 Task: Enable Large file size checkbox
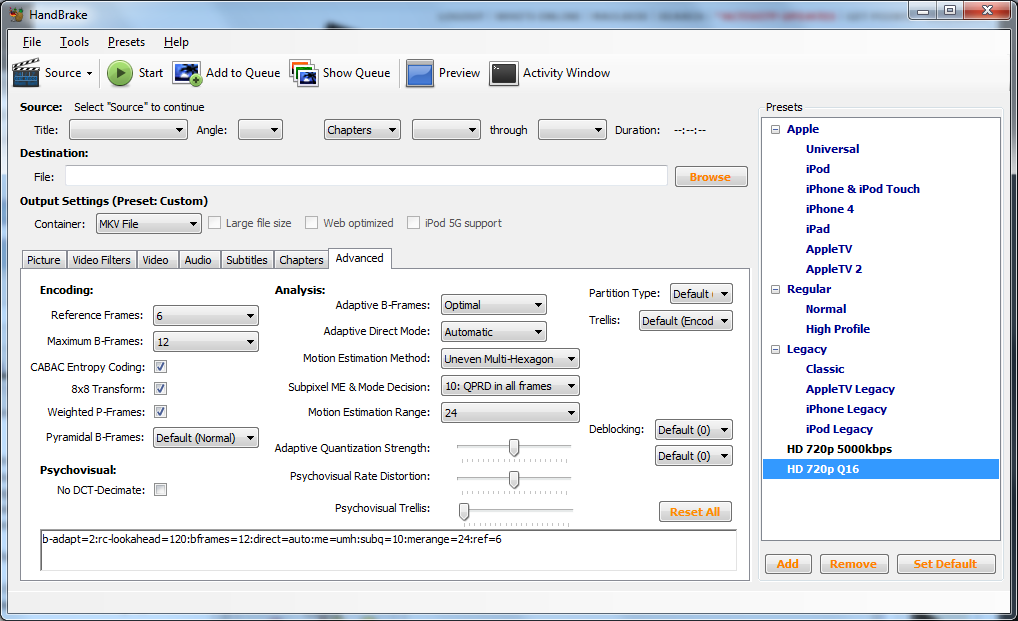pos(214,223)
